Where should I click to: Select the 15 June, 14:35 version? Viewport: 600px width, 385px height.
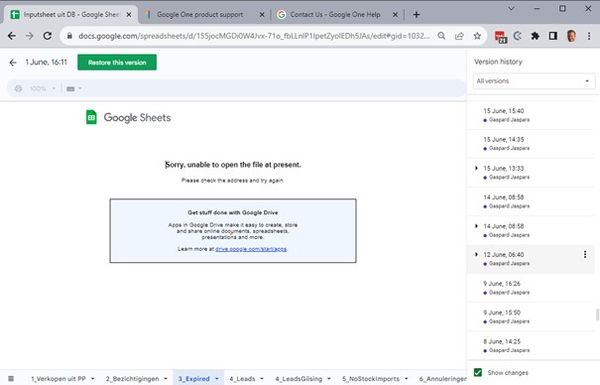point(531,144)
